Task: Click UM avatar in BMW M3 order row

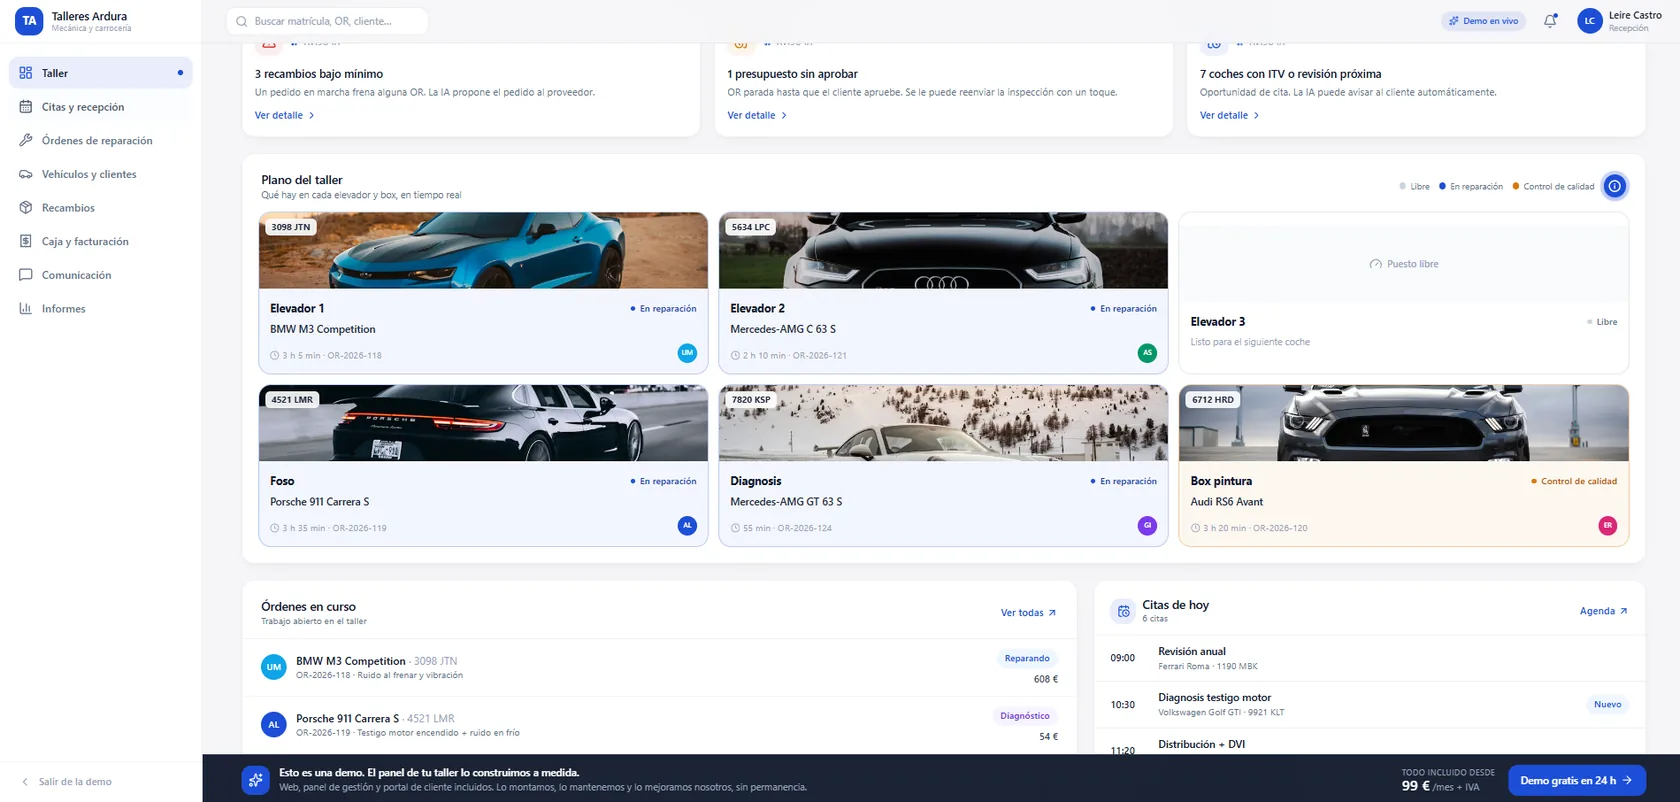Action: pyautogui.click(x=274, y=667)
